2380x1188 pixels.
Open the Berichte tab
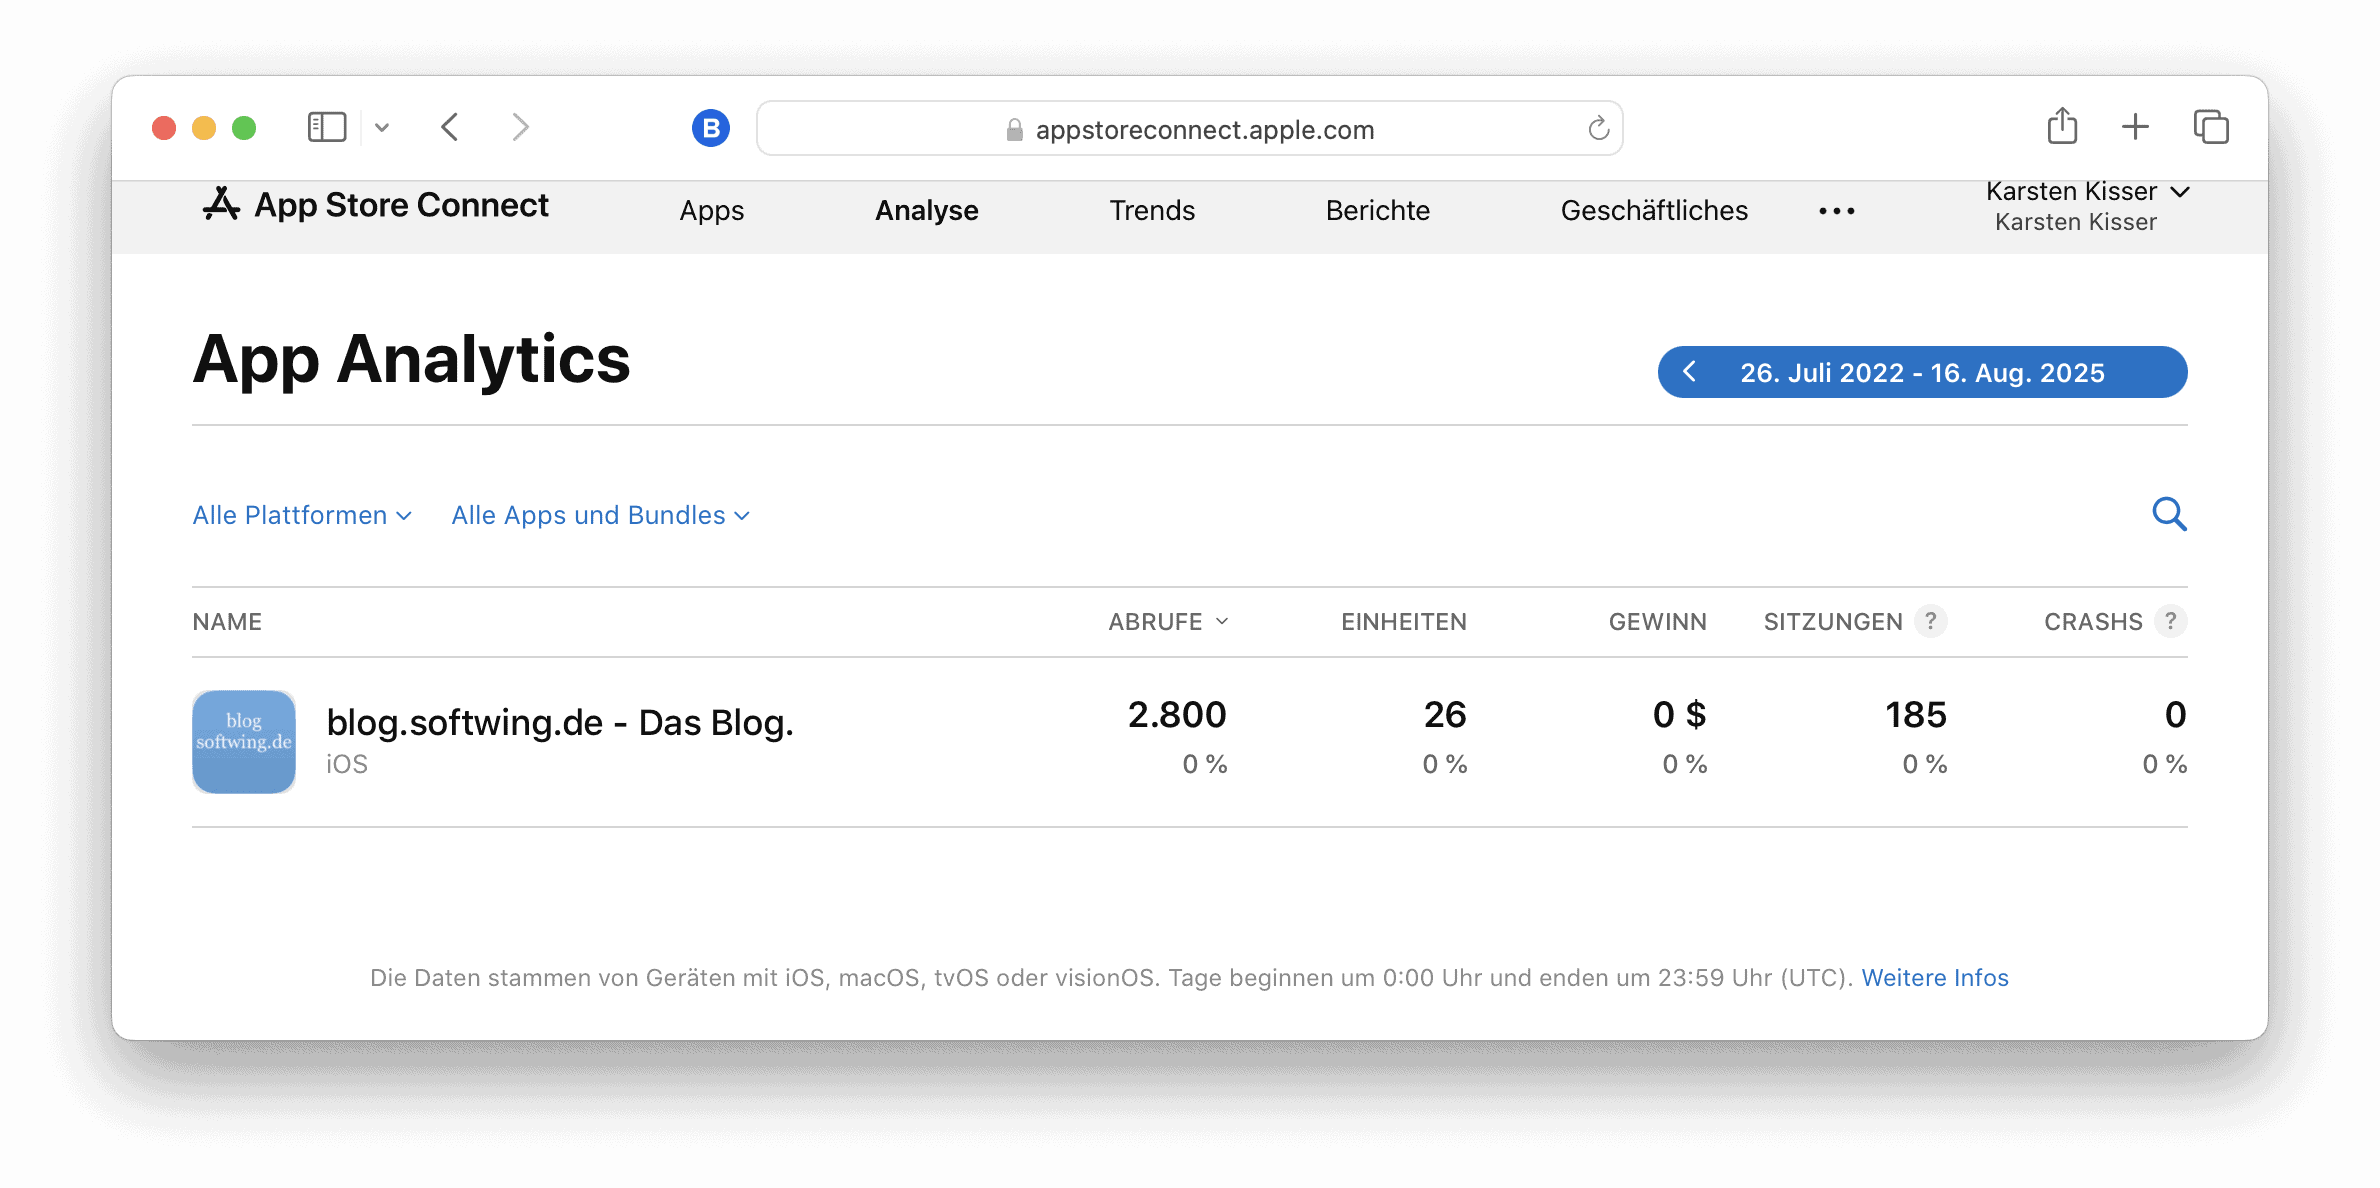tap(1378, 210)
